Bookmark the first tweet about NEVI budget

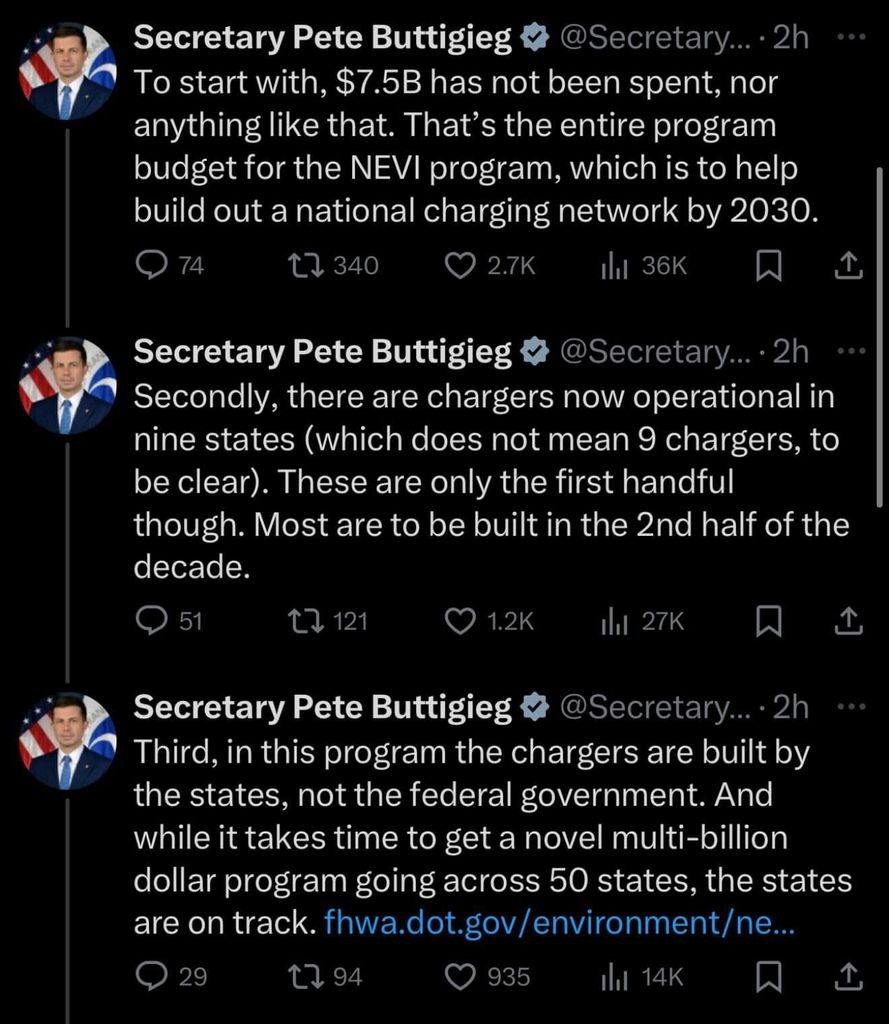[768, 266]
